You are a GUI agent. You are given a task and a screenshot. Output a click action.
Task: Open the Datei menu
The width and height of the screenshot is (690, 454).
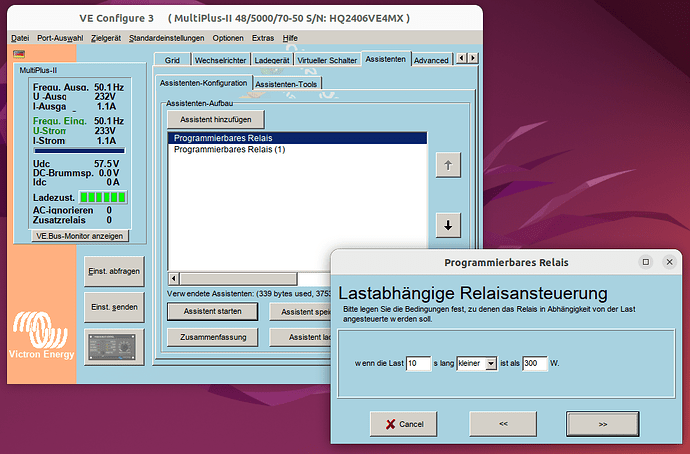tap(20, 38)
